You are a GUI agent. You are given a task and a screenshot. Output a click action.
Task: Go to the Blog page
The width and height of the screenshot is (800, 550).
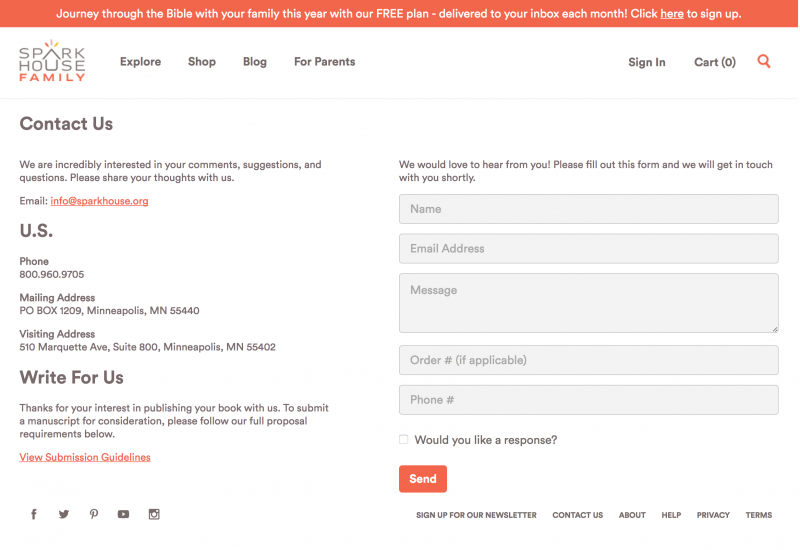pyautogui.click(x=255, y=62)
